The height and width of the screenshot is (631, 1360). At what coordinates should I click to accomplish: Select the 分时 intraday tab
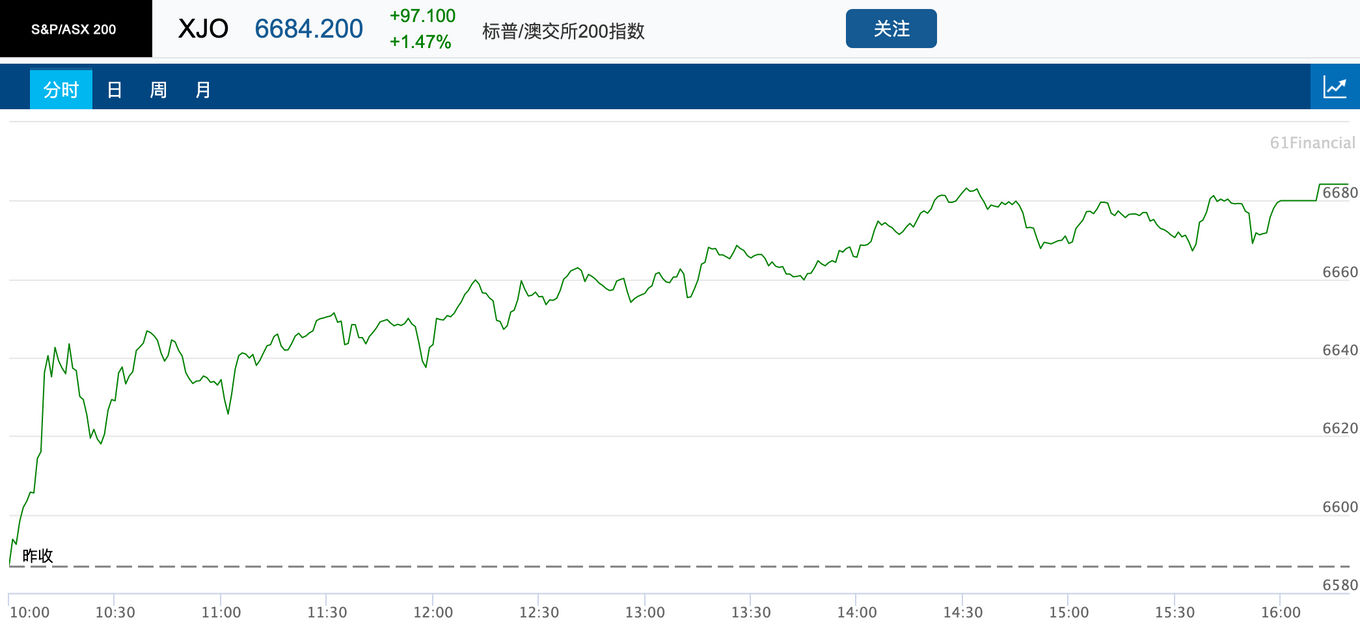(61, 90)
